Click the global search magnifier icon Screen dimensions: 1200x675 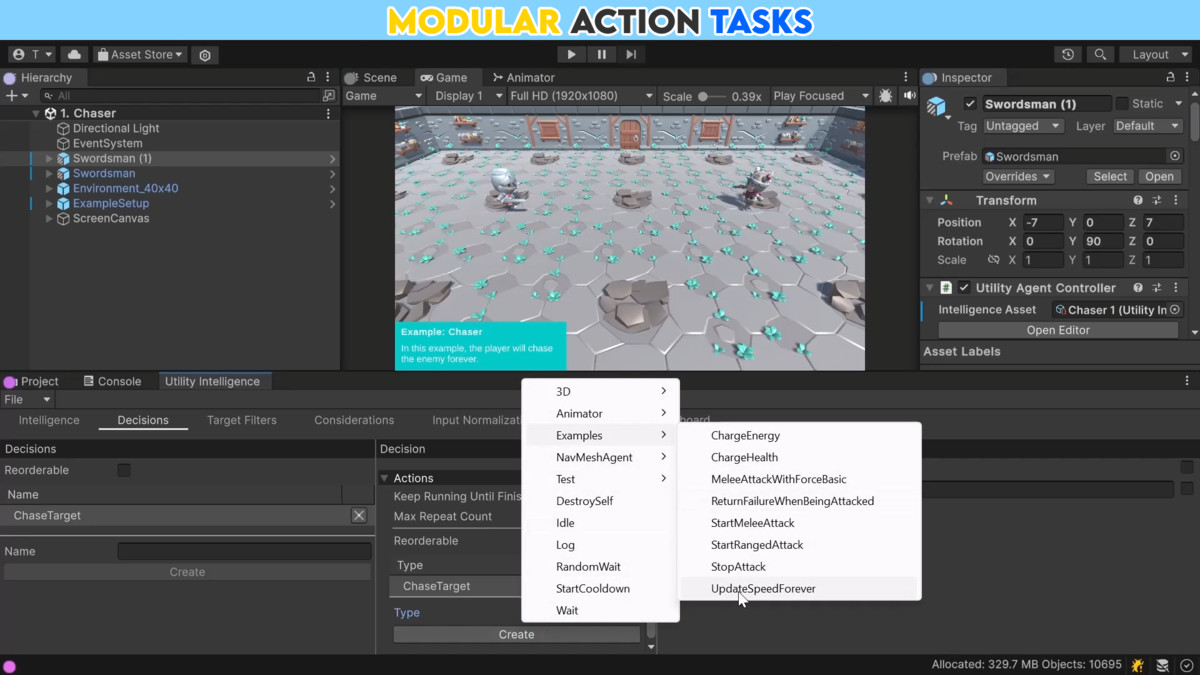click(x=1100, y=55)
